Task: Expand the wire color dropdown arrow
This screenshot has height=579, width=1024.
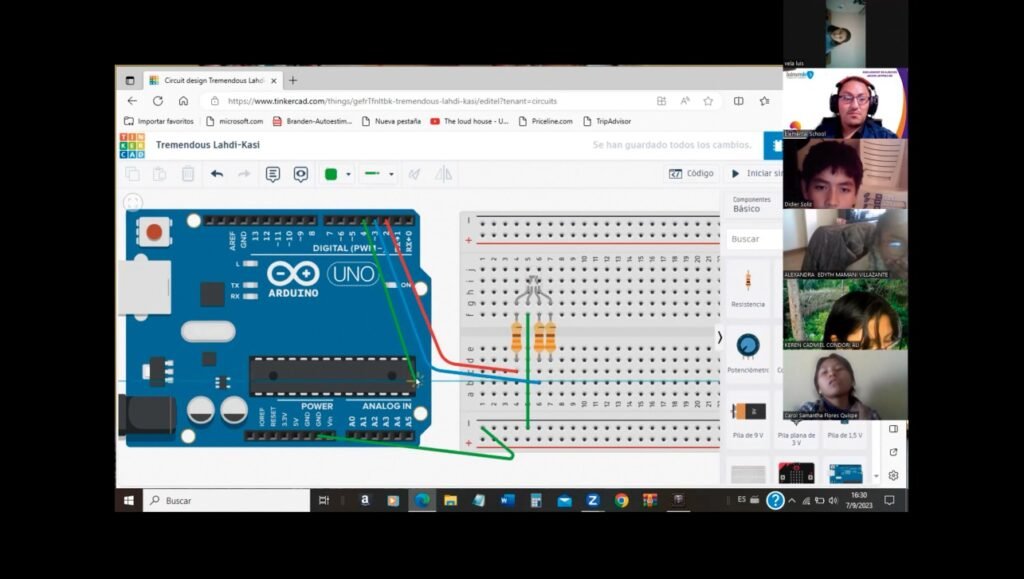Action: point(348,174)
